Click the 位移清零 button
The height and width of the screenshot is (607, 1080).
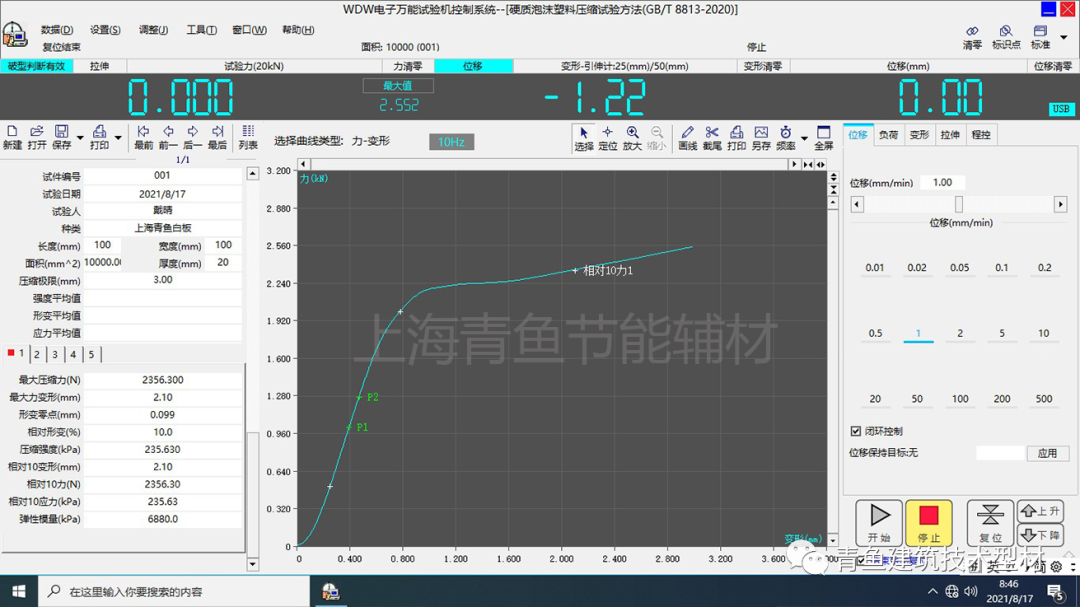1052,66
